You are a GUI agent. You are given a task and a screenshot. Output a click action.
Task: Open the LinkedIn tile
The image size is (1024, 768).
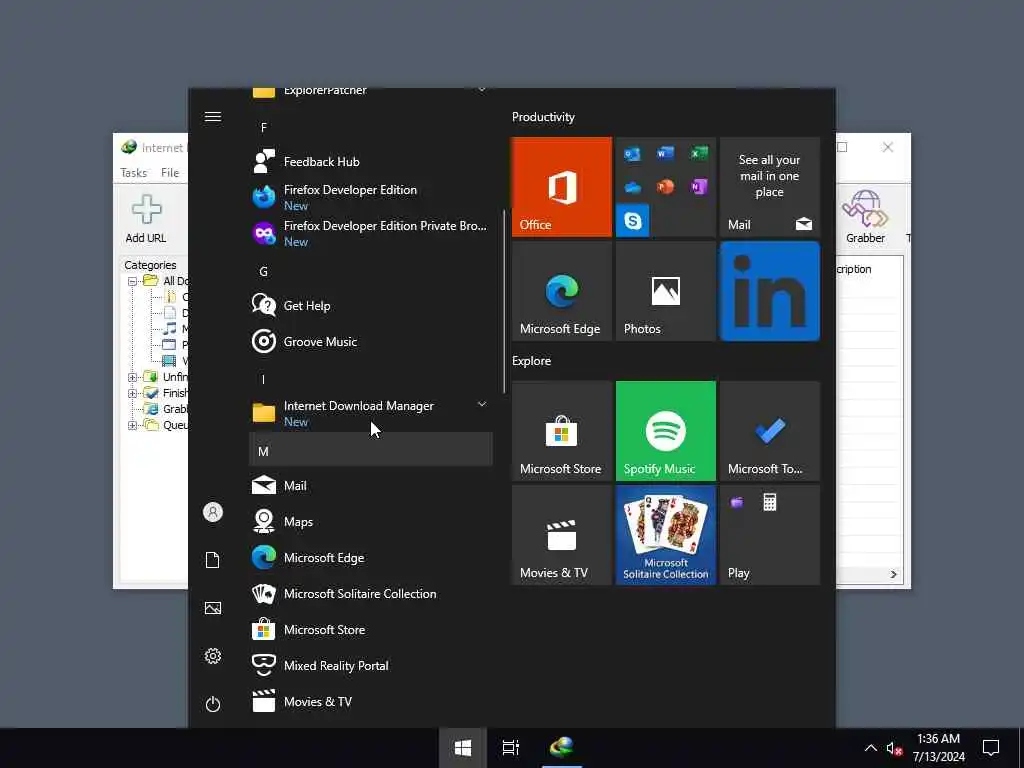(x=769, y=291)
